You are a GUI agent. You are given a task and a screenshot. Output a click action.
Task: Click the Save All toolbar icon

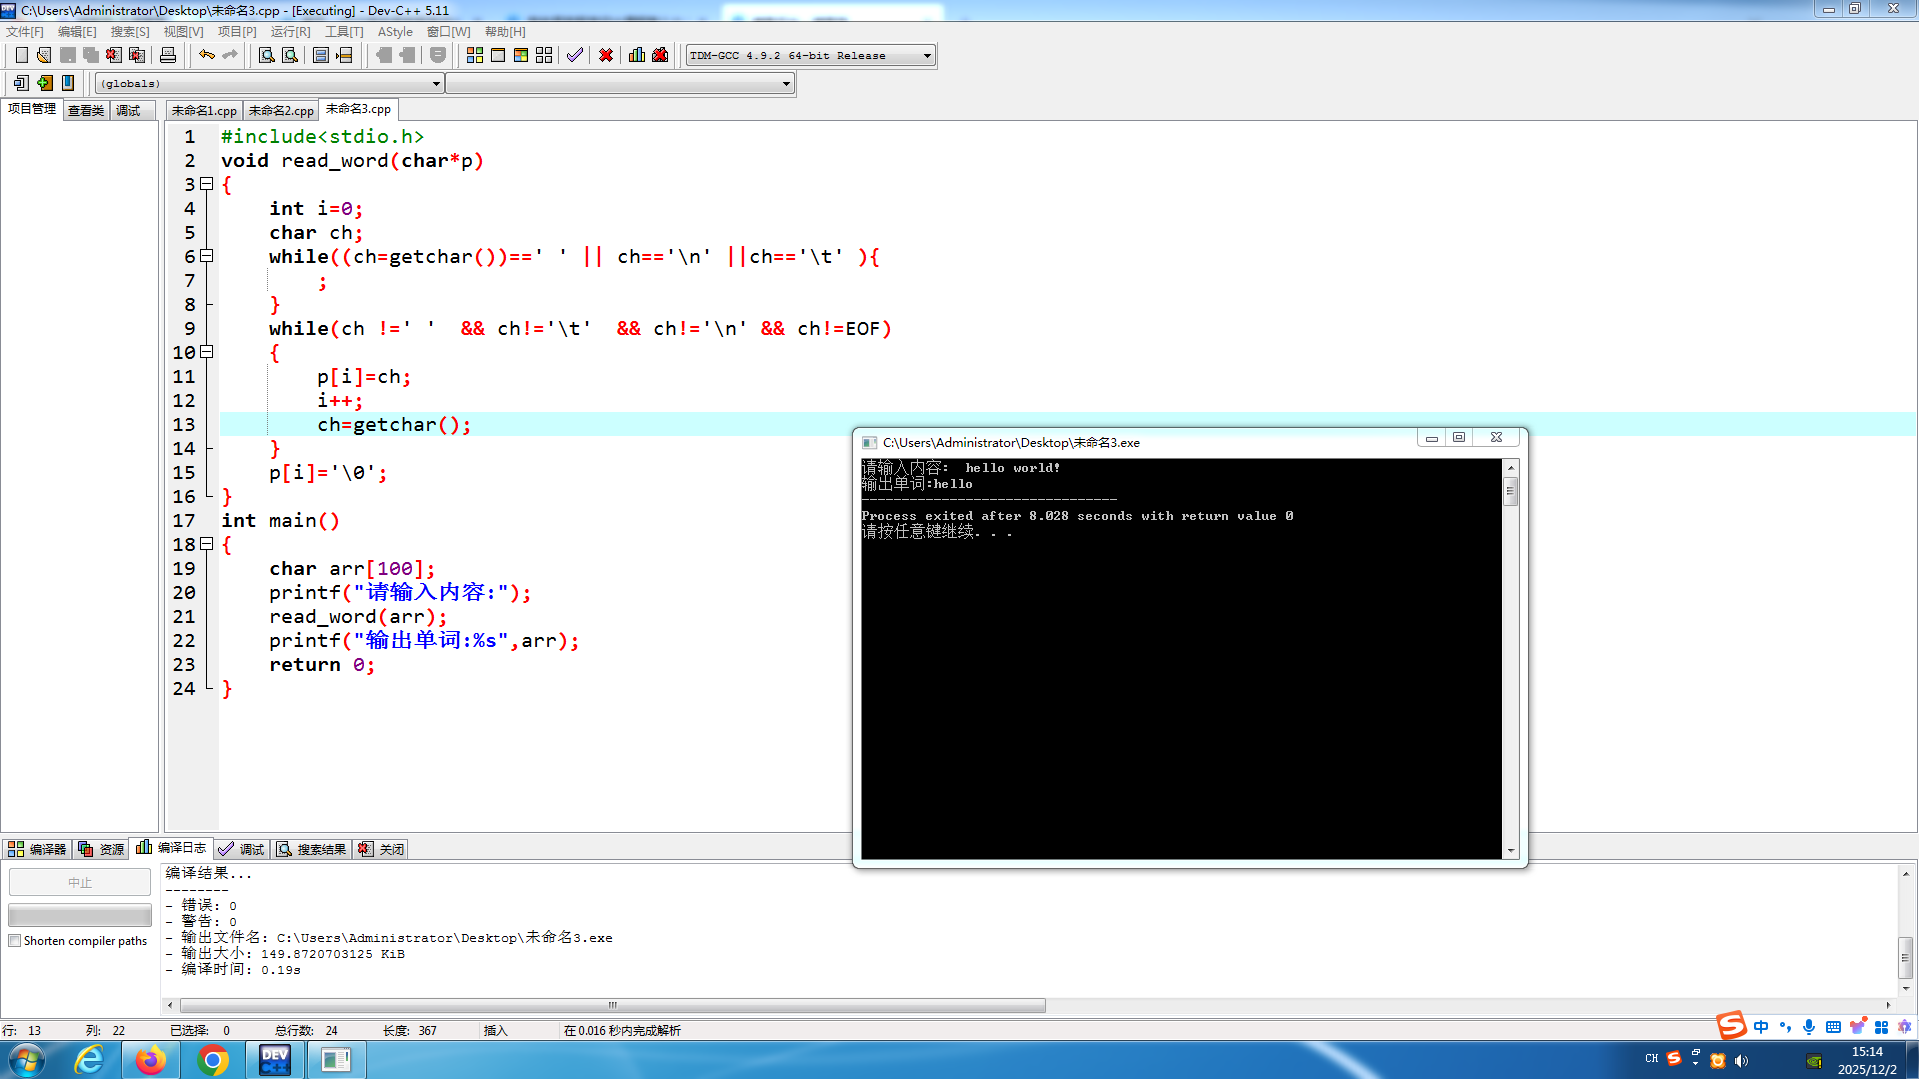91,55
